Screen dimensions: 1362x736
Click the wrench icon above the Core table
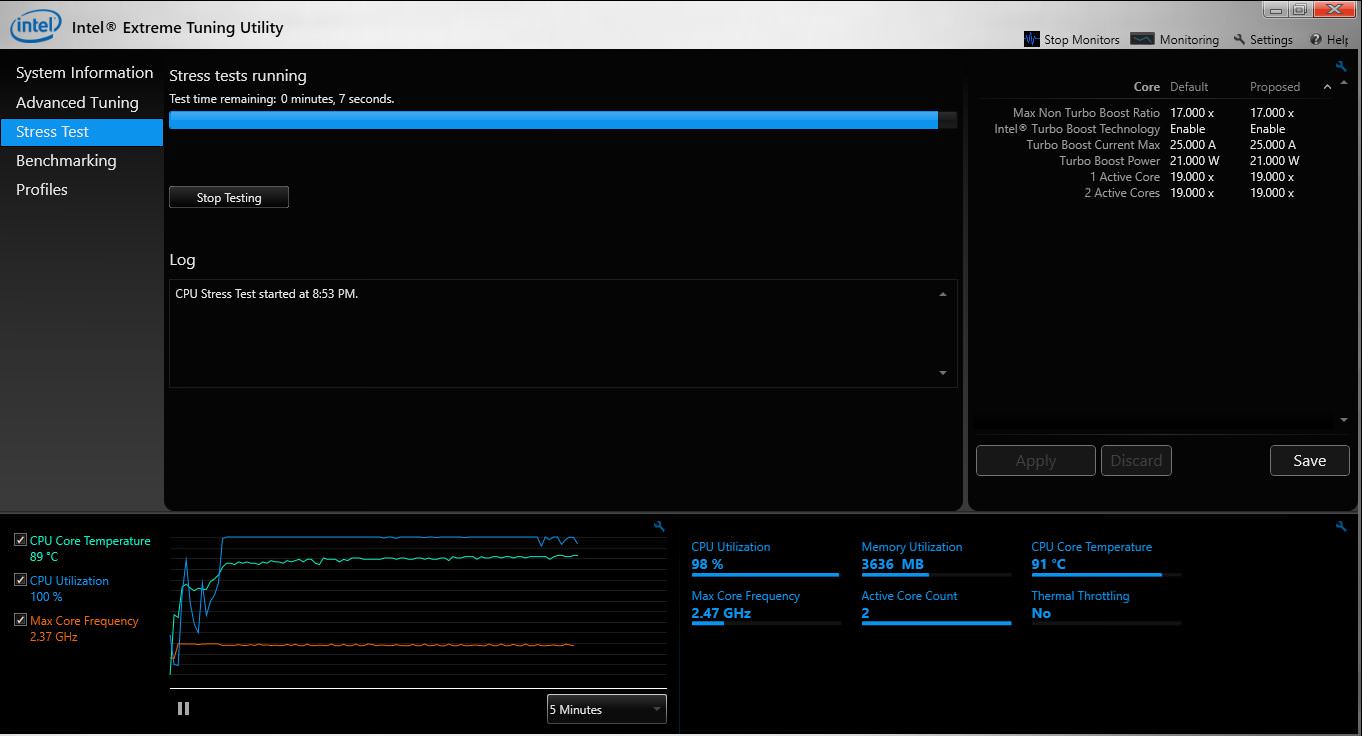pos(1342,67)
